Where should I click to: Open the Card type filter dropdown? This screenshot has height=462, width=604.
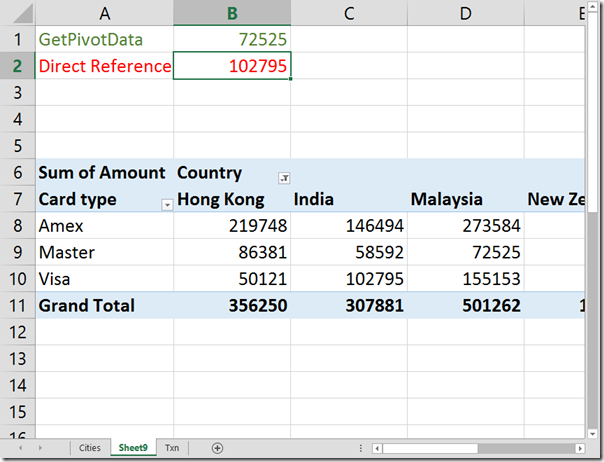(x=166, y=204)
